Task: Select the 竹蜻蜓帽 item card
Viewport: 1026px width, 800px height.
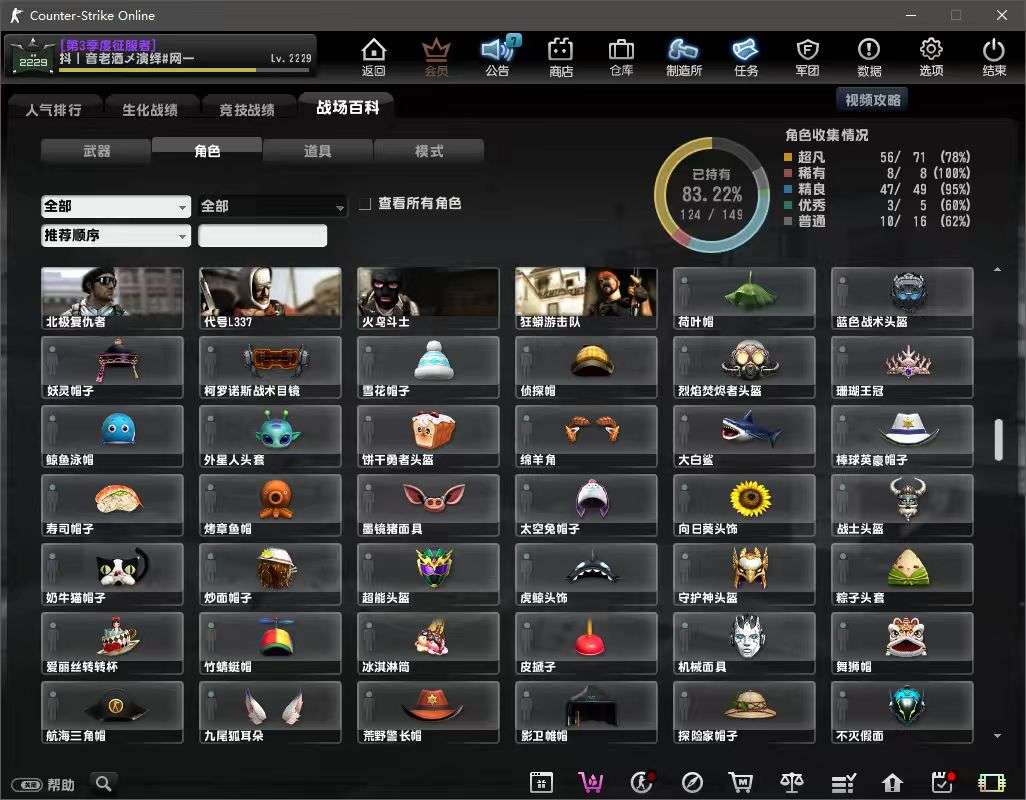Action: point(270,643)
